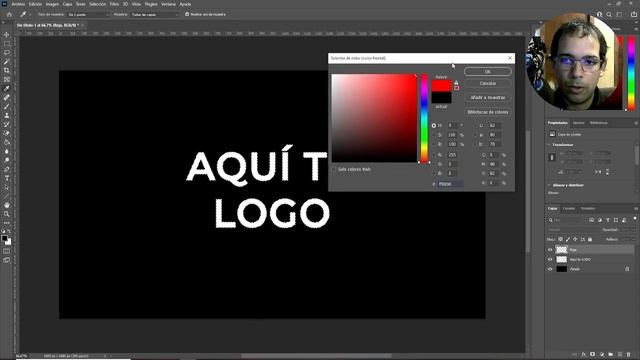
Task: Select the Move tool
Action: pyautogui.click(x=7, y=35)
